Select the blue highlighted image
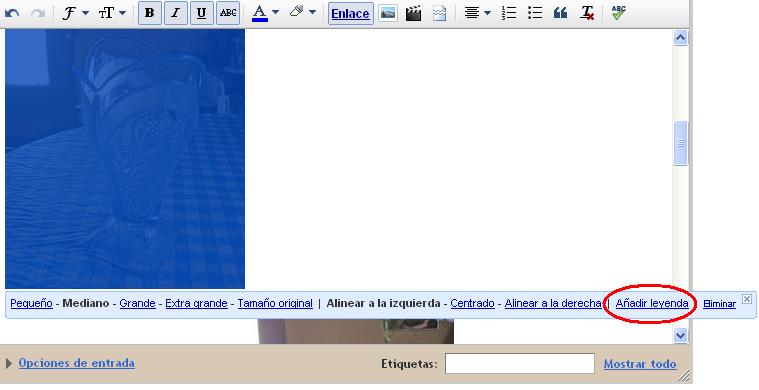The height and width of the screenshot is (390, 759). [x=125, y=159]
